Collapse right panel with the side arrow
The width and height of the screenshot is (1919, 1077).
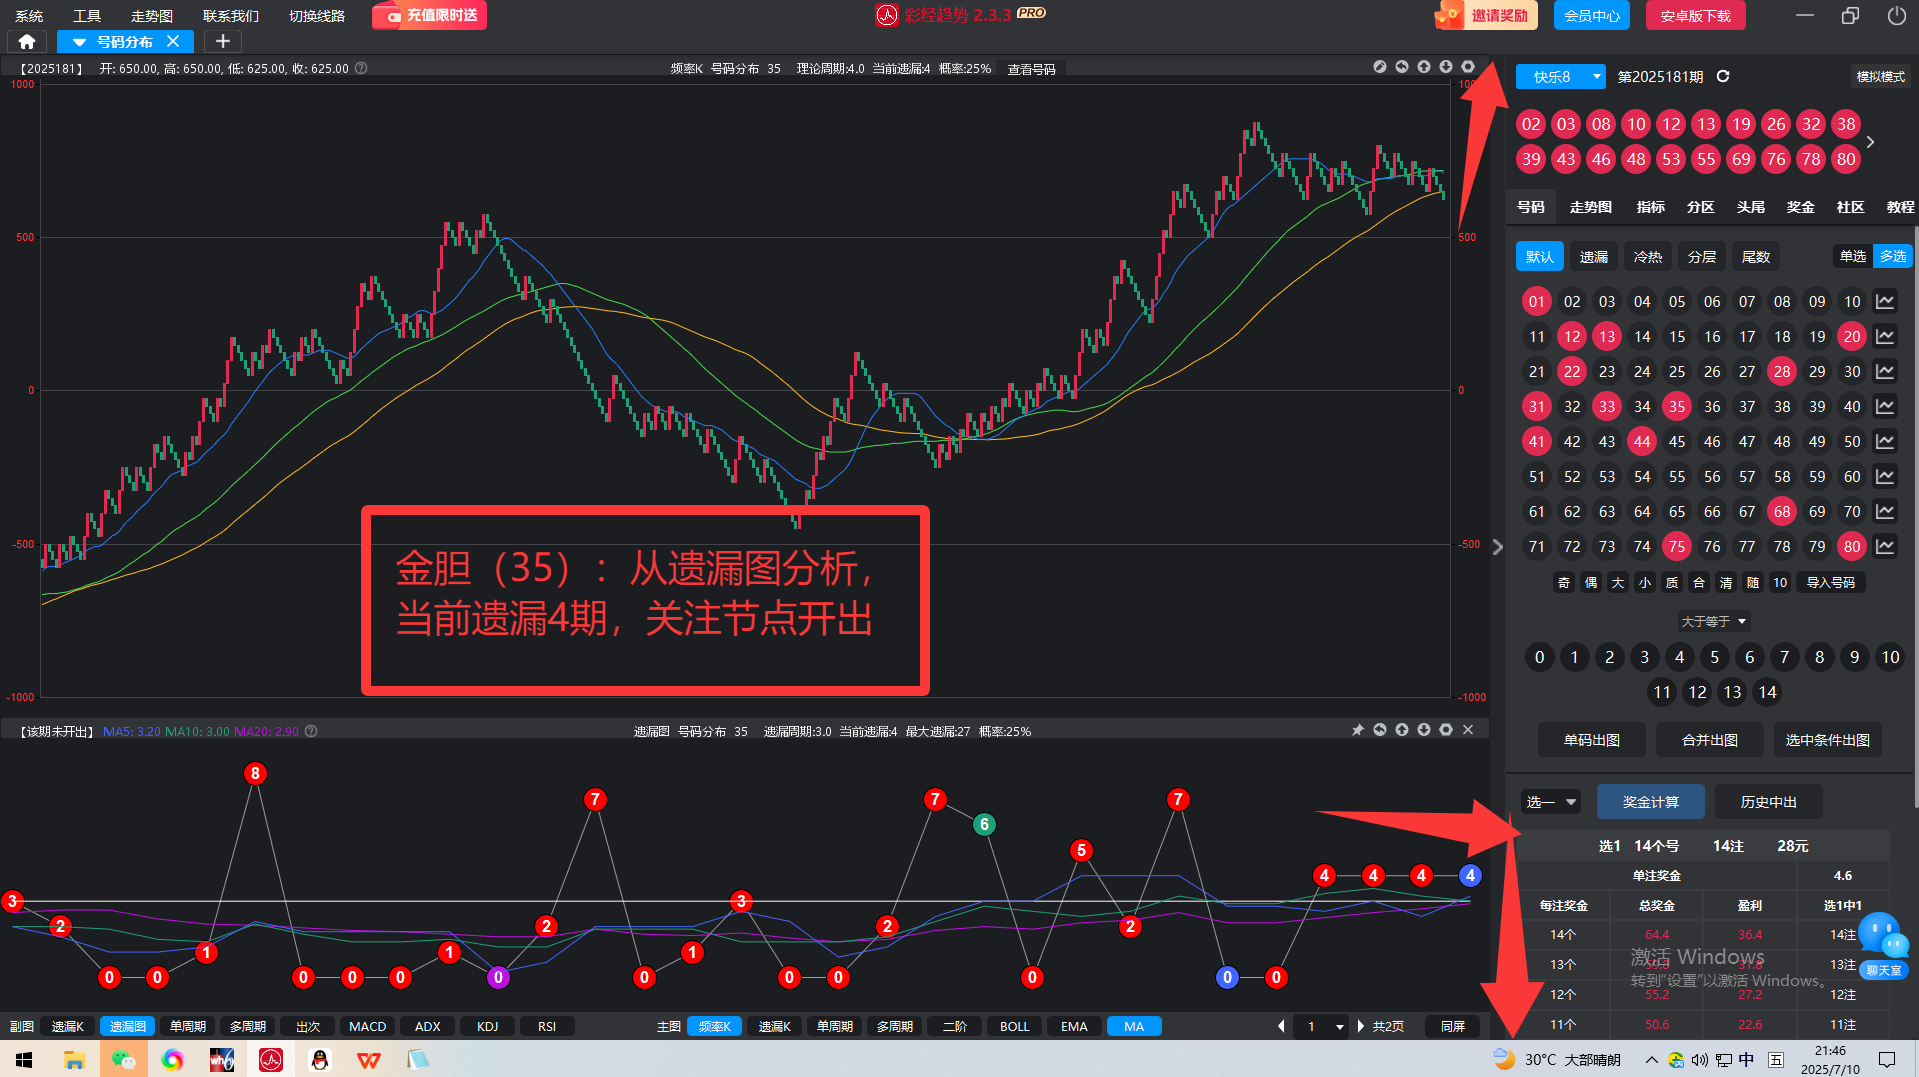1497,547
